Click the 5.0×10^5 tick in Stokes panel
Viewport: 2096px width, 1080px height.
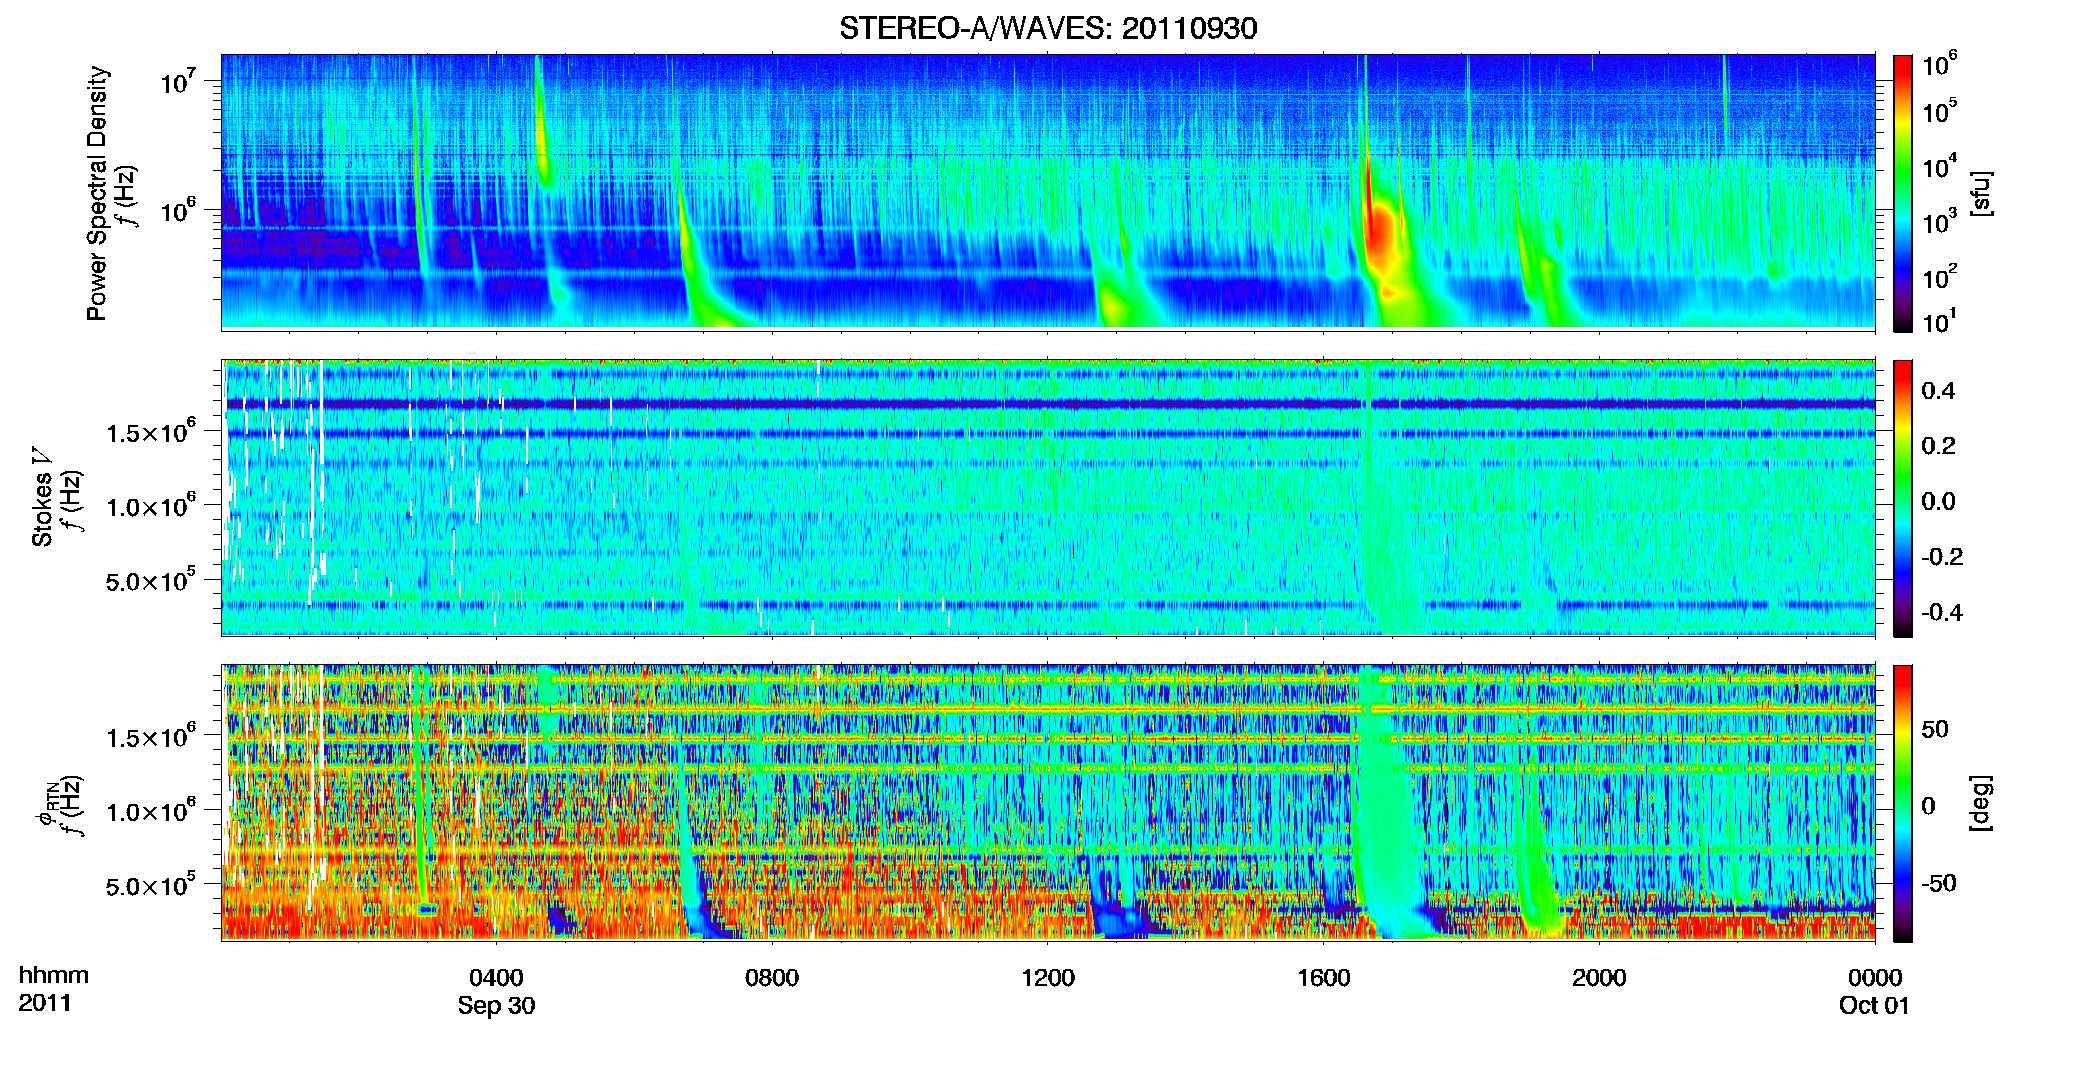point(151,579)
